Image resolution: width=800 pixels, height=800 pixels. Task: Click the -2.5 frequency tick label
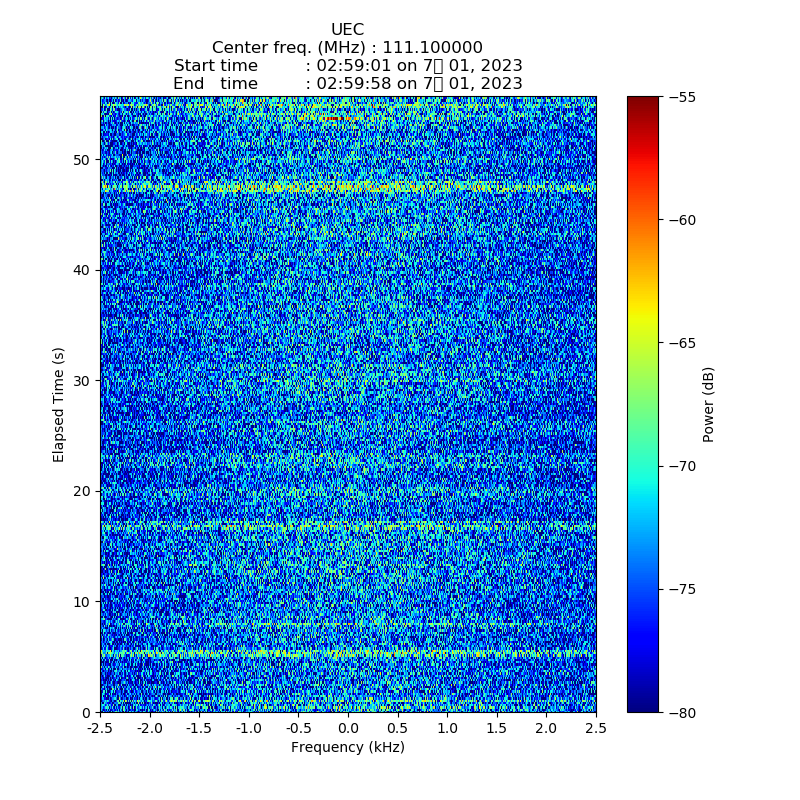coord(100,729)
